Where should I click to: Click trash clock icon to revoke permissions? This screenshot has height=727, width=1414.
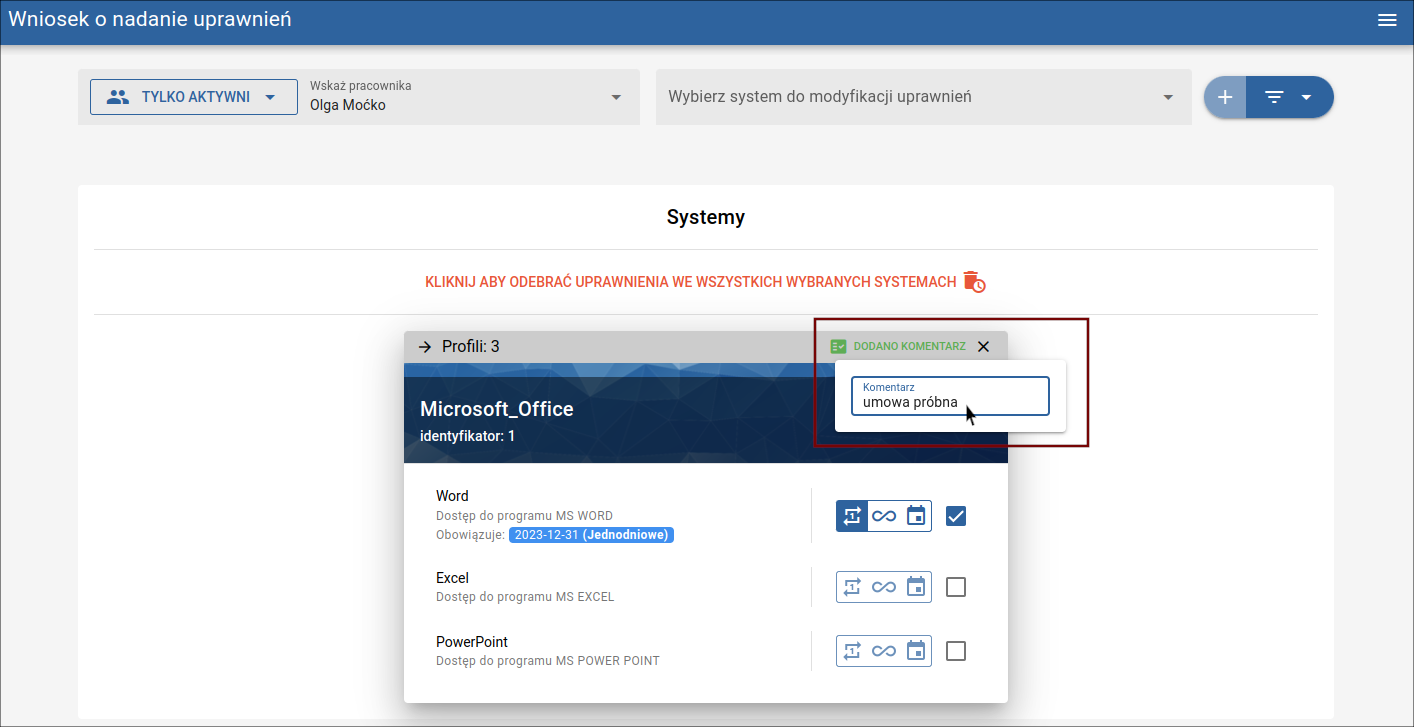pos(974,282)
